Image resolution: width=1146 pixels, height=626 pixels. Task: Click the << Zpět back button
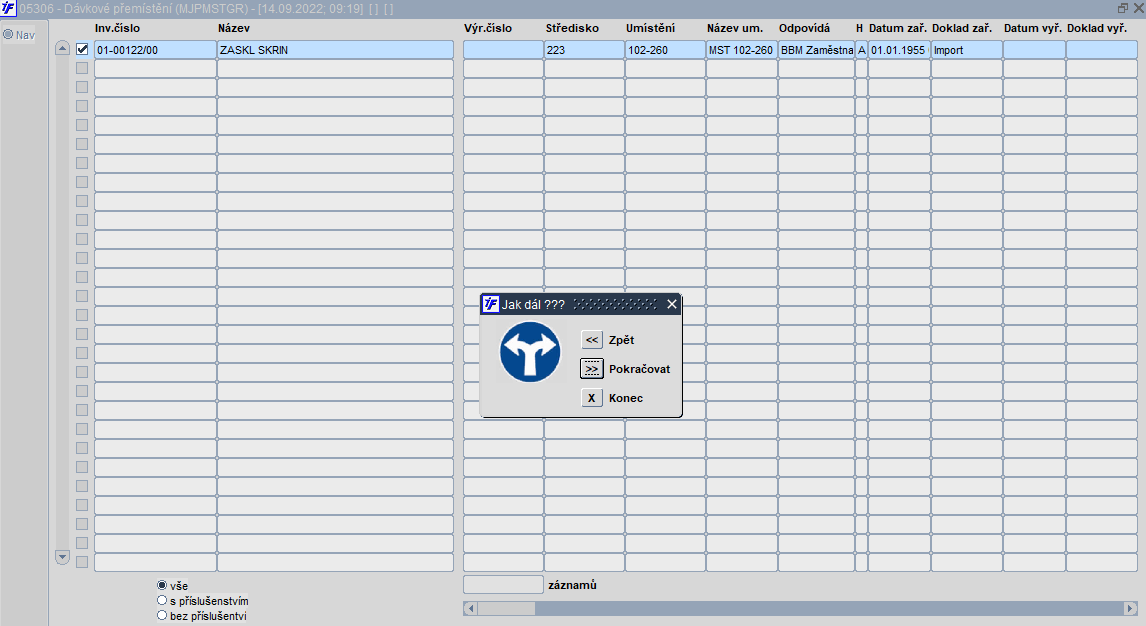[591, 340]
